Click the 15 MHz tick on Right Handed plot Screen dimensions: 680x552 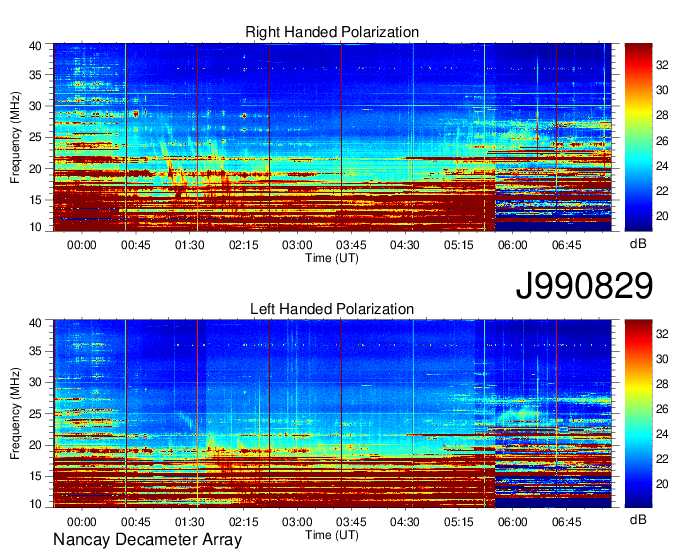point(35,200)
